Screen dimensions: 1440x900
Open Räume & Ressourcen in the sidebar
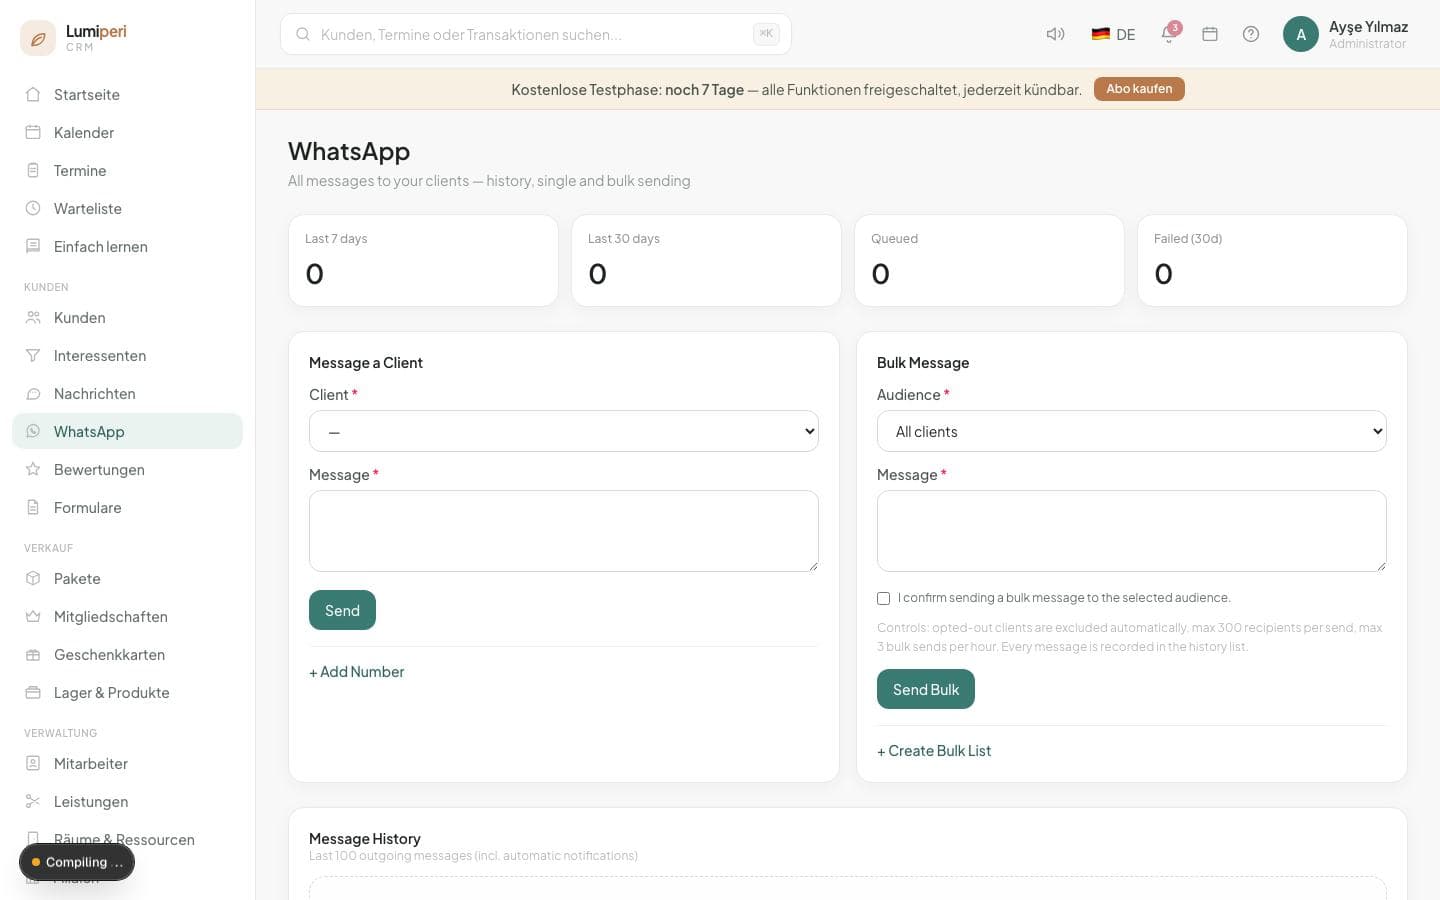pyautogui.click(x=128, y=840)
